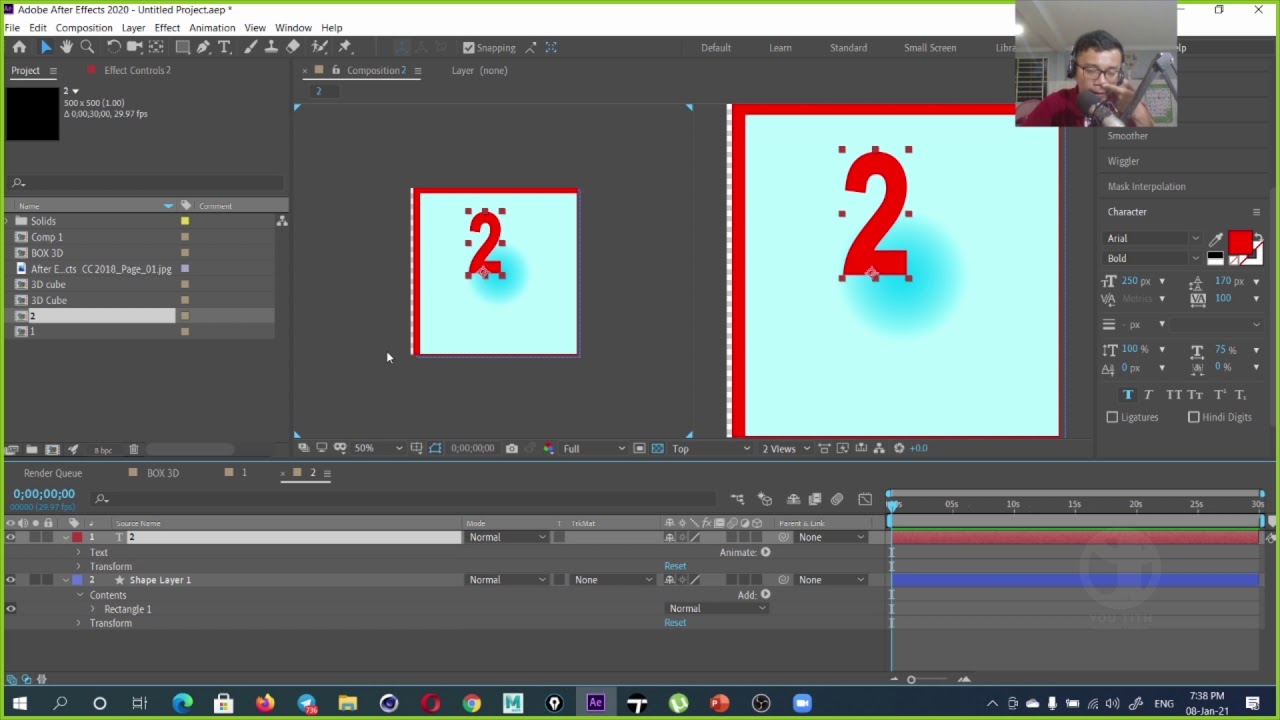Select the Pen tool

[204, 47]
